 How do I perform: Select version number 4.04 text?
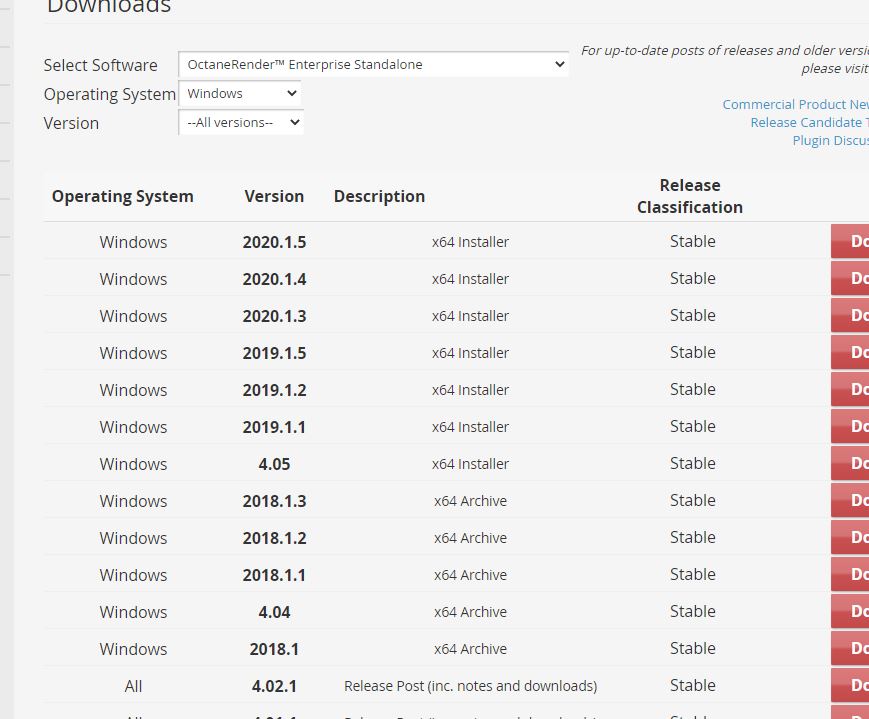274,612
